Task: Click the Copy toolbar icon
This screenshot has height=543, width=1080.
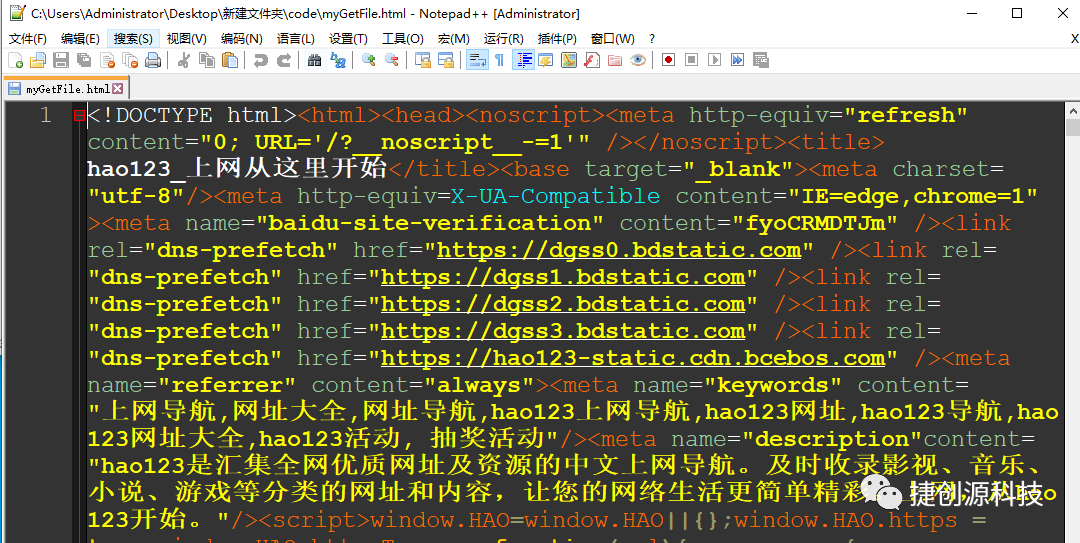Action: pyautogui.click(x=207, y=60)
